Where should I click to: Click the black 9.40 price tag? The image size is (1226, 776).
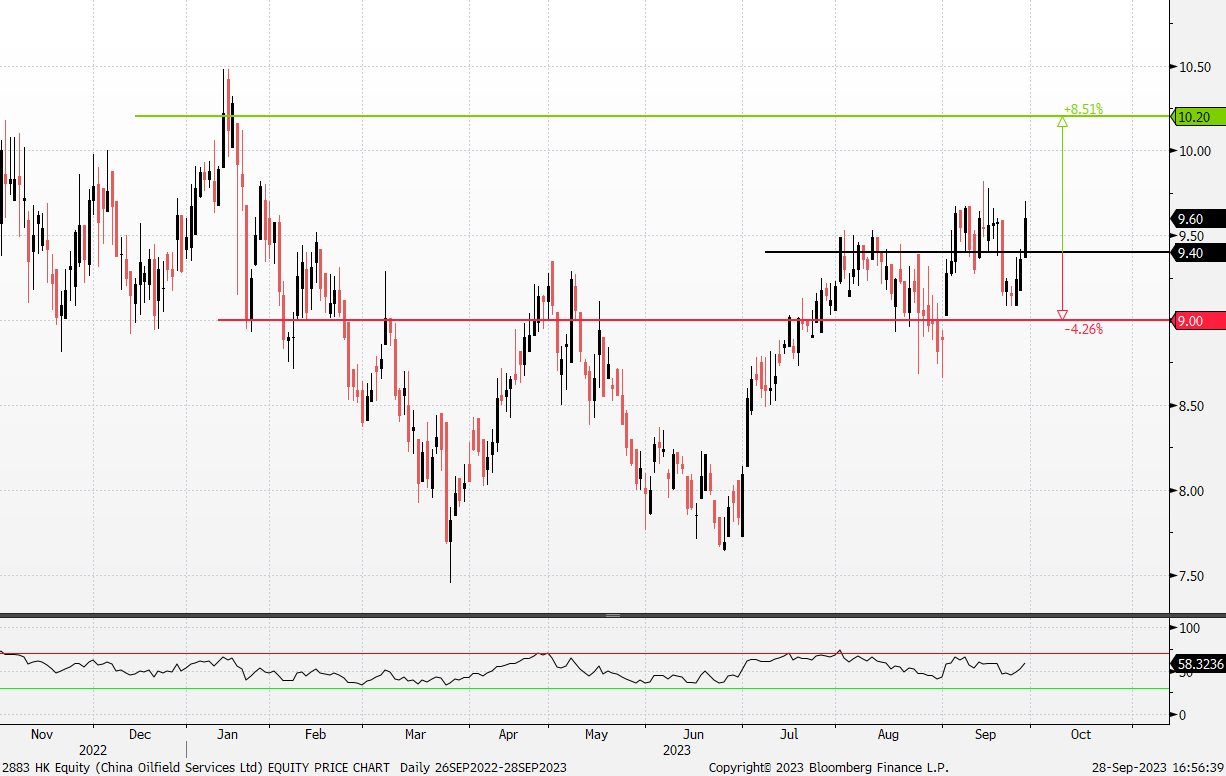point(1190,253)
